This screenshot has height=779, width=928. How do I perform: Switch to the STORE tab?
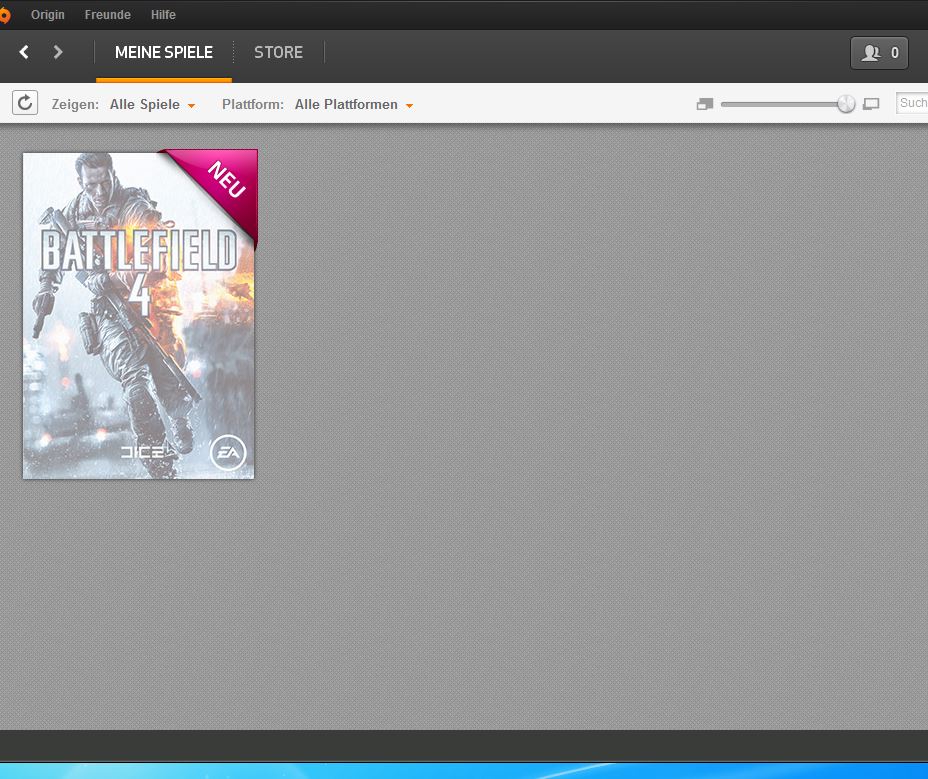tap(278, 53)
